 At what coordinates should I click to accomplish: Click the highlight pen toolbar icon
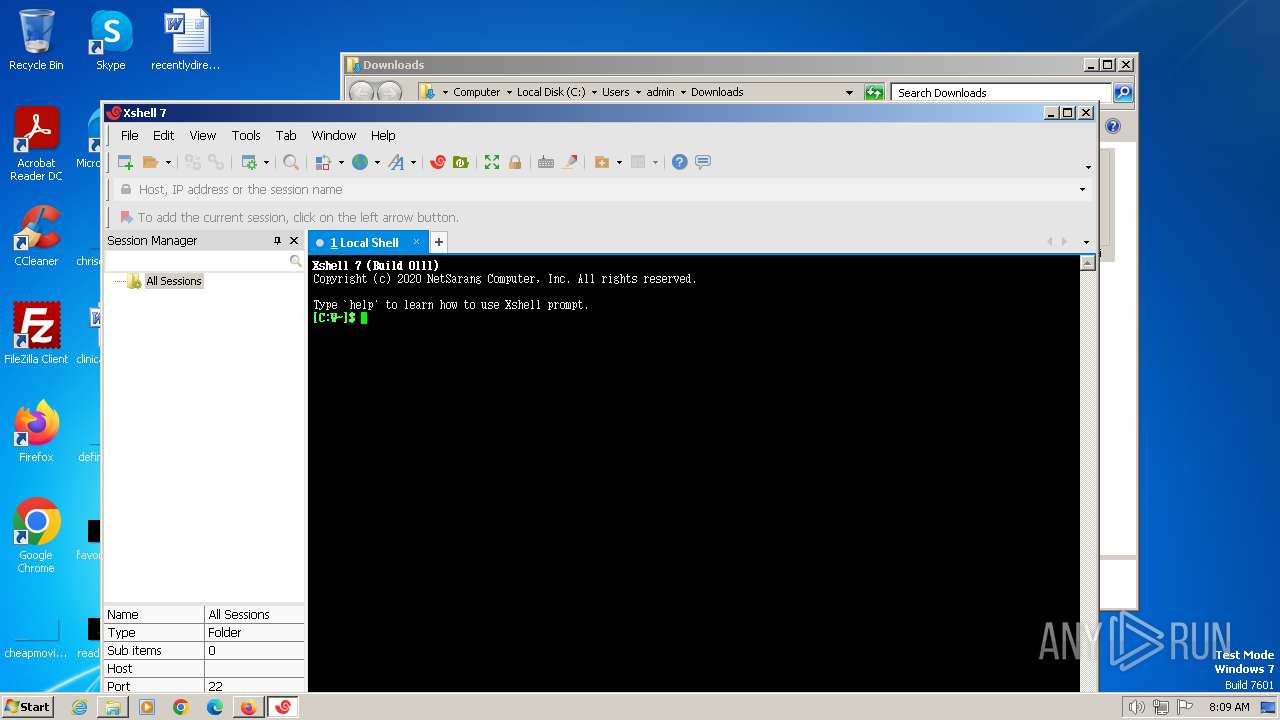click(x=570, y=162)
